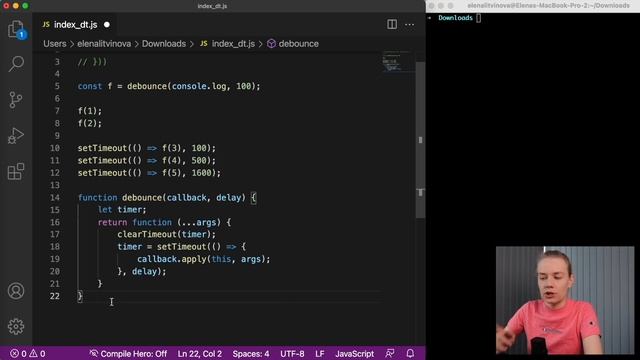Open the Manage gear menu
Viewport: 640px width, 360px height.
point(16,327)
